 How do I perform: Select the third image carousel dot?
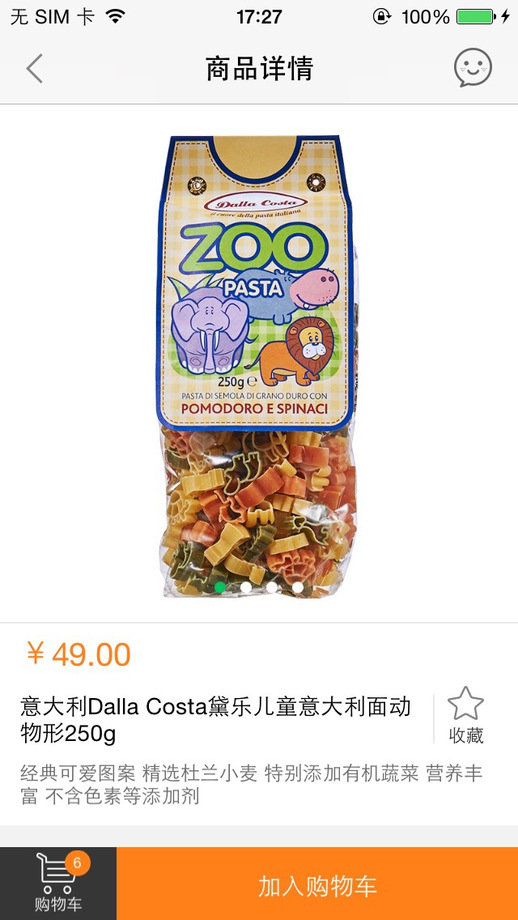pos(272,587)
